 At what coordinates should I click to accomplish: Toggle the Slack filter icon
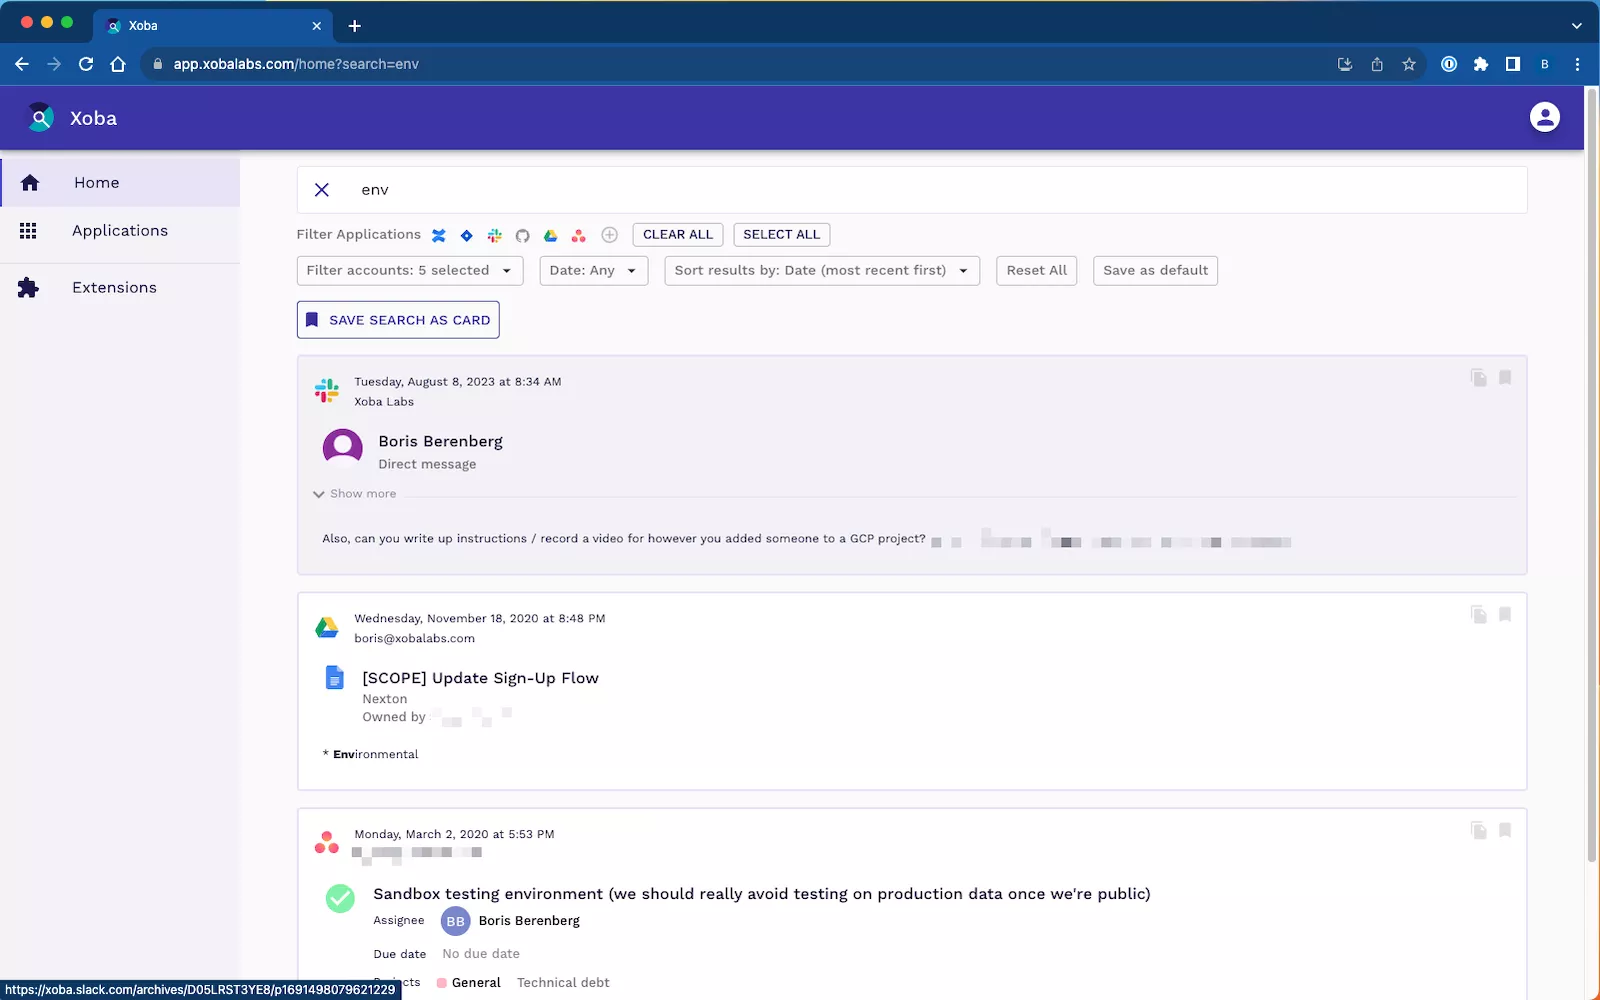point(494,236)
